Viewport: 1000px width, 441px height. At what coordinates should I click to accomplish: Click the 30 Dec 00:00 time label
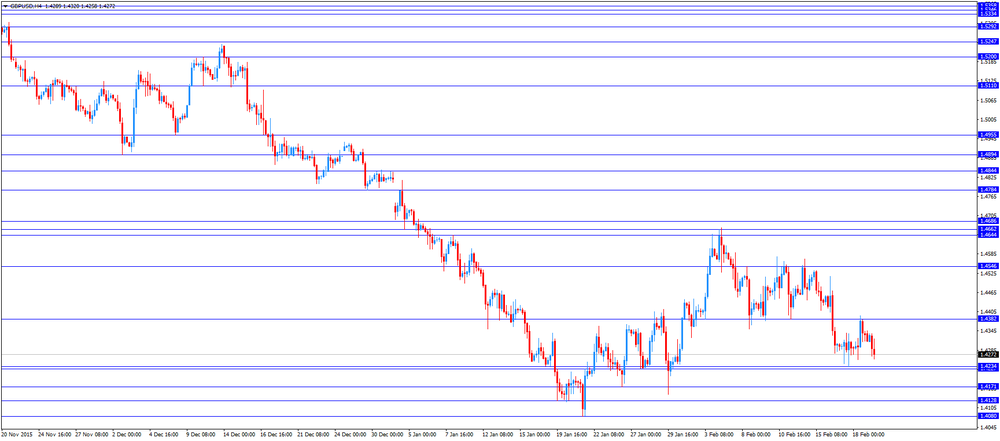[388, 434]
